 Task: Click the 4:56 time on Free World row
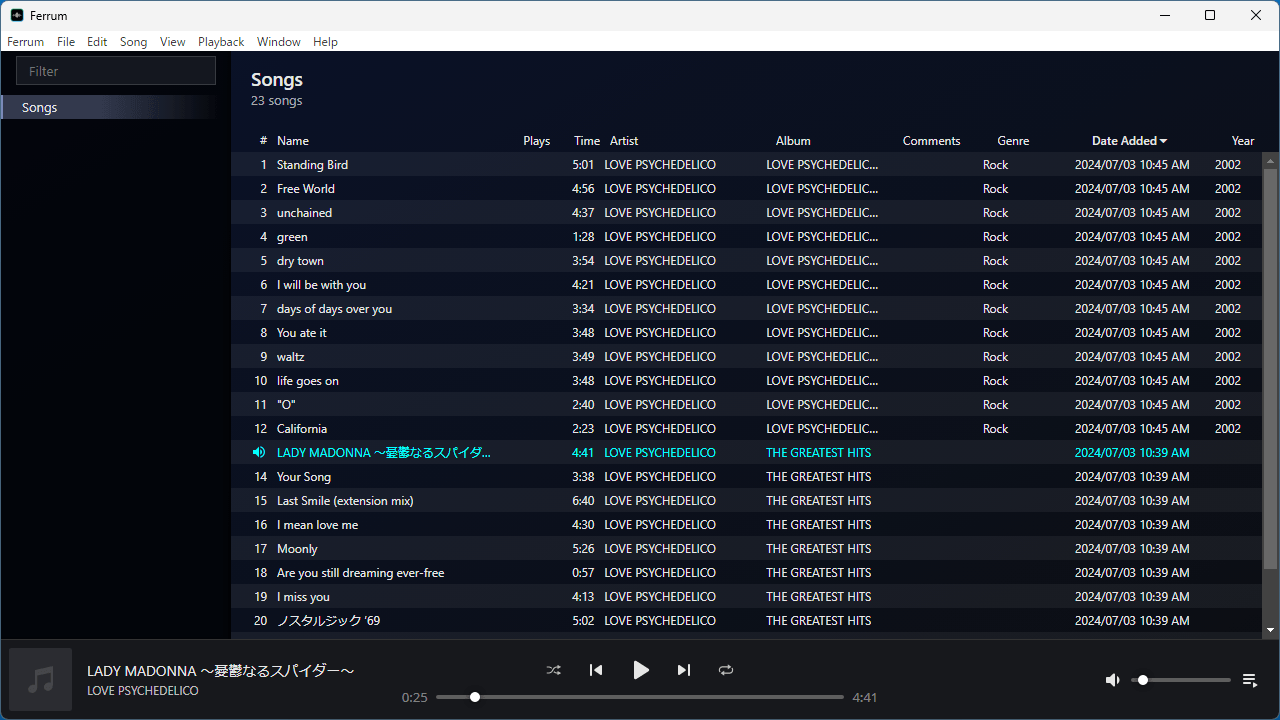click(x=584, y=189)
